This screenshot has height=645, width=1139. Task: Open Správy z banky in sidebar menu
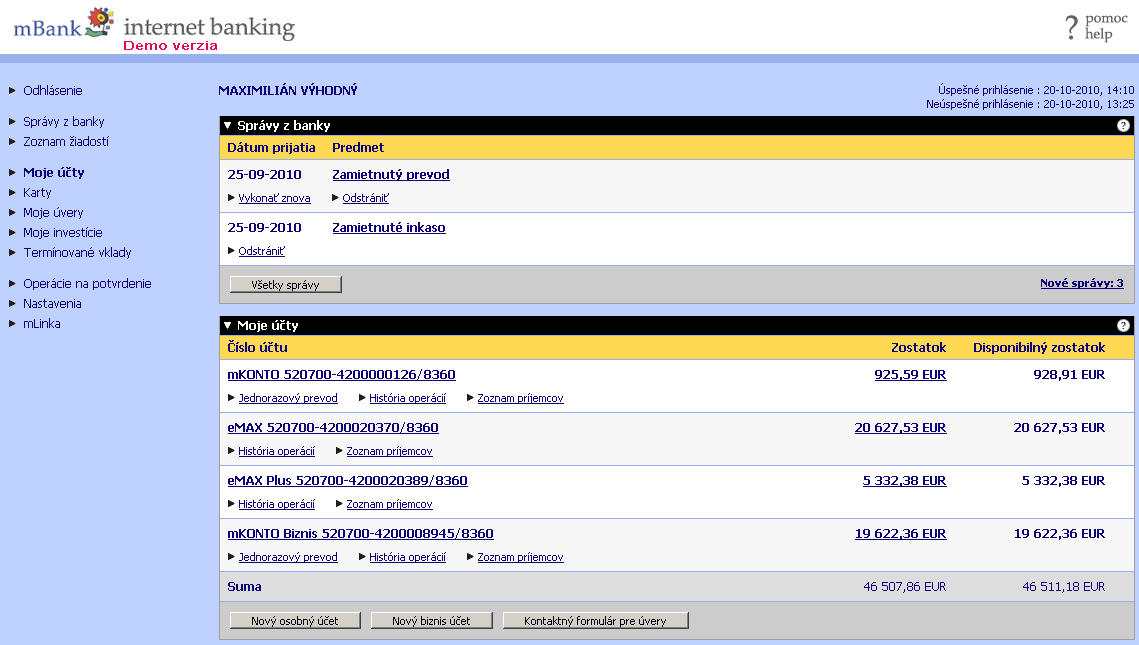coord(63,121)
